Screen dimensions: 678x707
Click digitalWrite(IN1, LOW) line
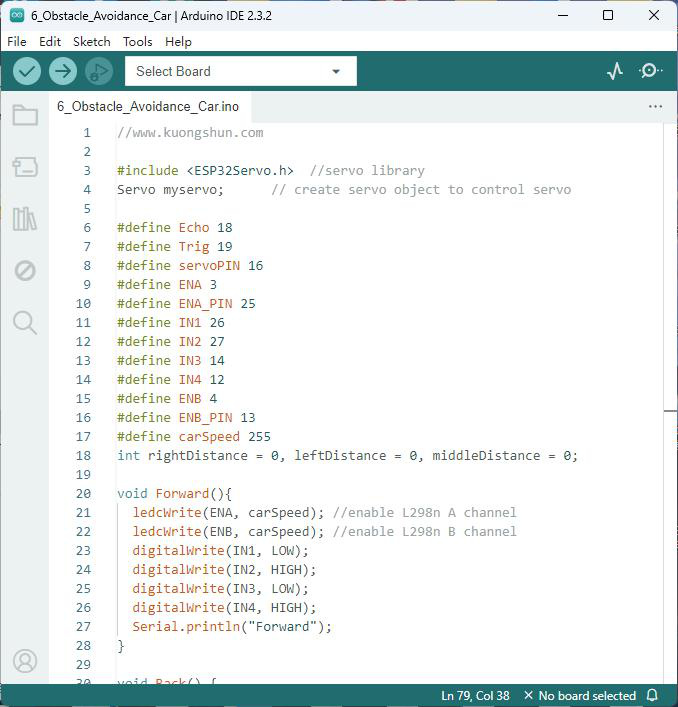(x=220, y=551)
